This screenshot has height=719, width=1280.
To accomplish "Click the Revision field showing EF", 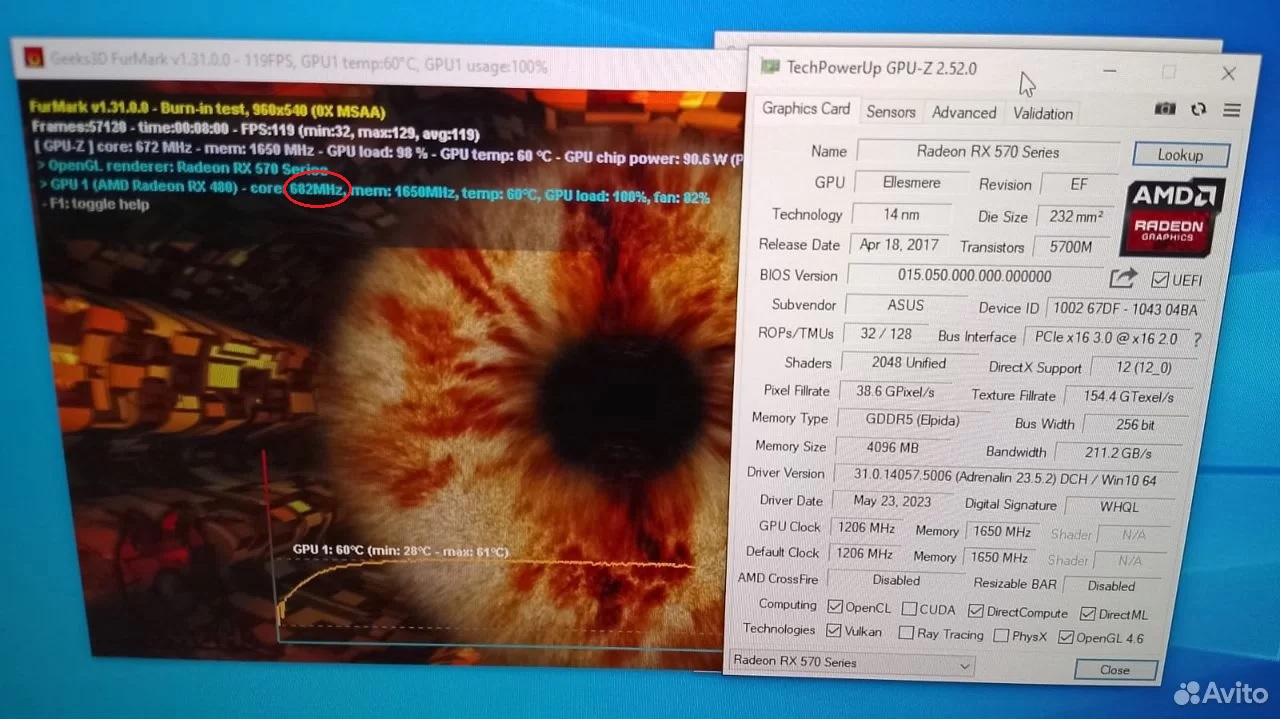I will click(1077, 185).
